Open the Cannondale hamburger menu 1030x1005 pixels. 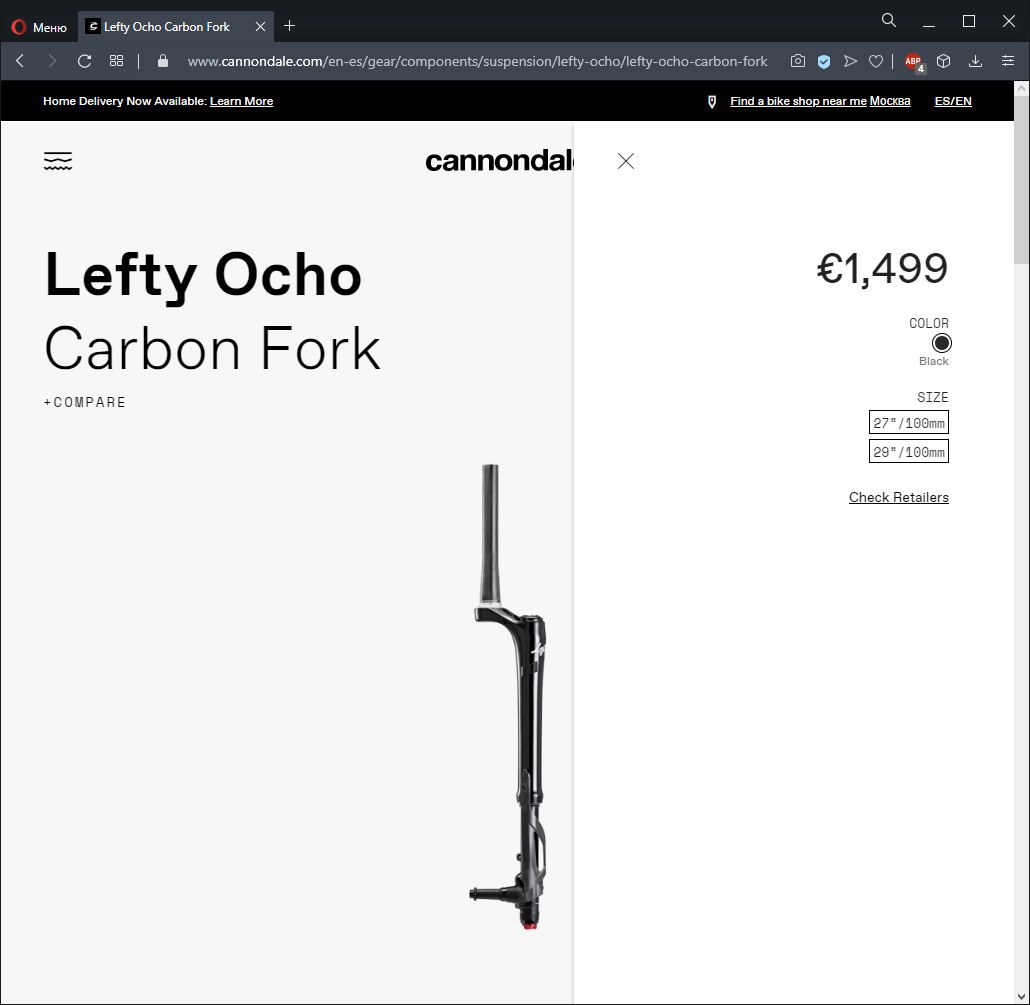[x=58, y=161]
